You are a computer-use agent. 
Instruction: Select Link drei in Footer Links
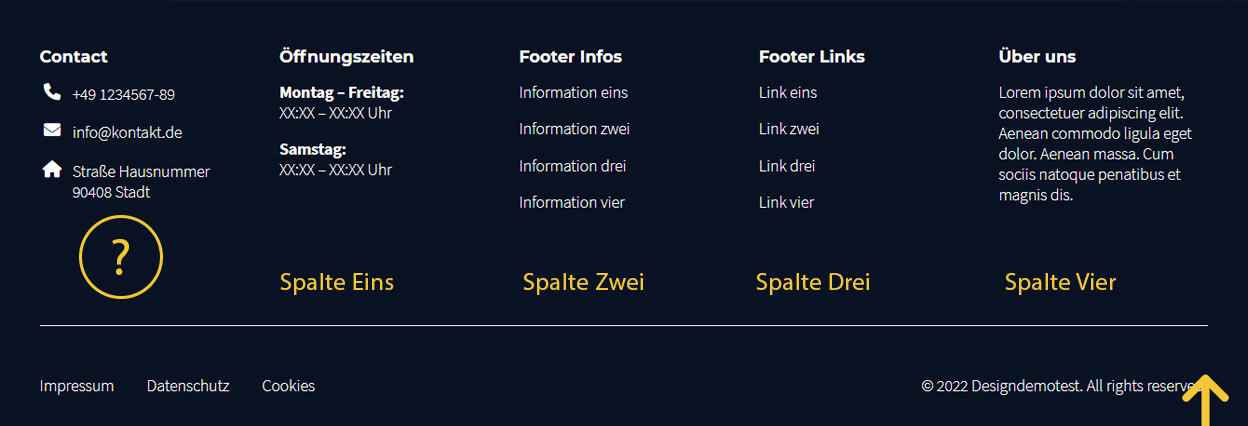(x=787, y=166)
